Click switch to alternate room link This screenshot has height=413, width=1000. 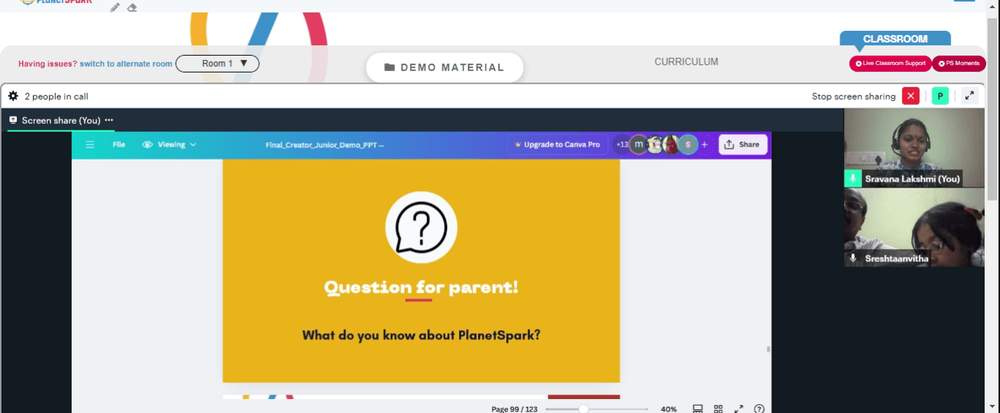126,64
